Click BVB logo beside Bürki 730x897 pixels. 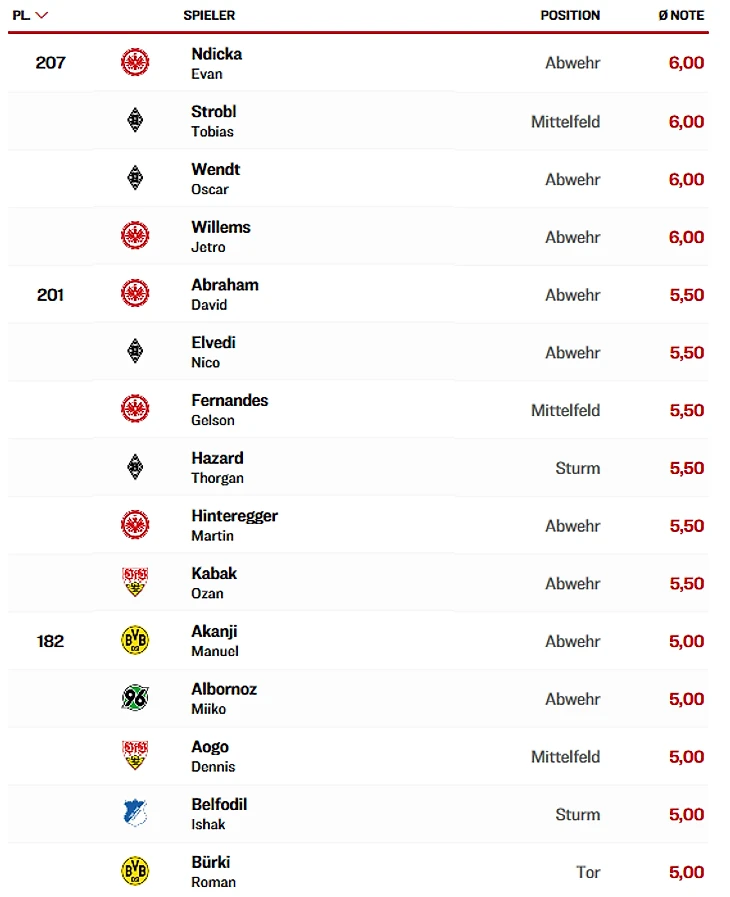pyautogui.click(x=135, y=872)
